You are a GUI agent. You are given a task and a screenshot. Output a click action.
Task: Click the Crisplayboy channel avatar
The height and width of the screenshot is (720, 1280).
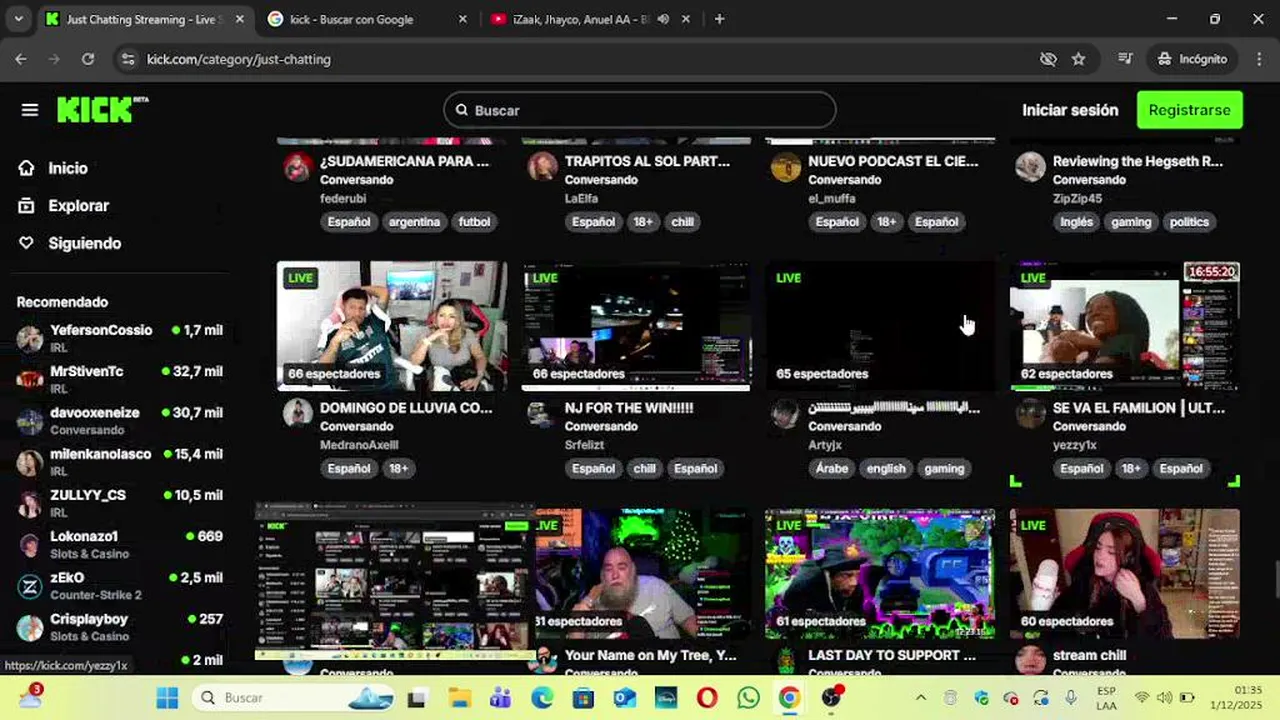pyautogui.click(x=30, y=627)
